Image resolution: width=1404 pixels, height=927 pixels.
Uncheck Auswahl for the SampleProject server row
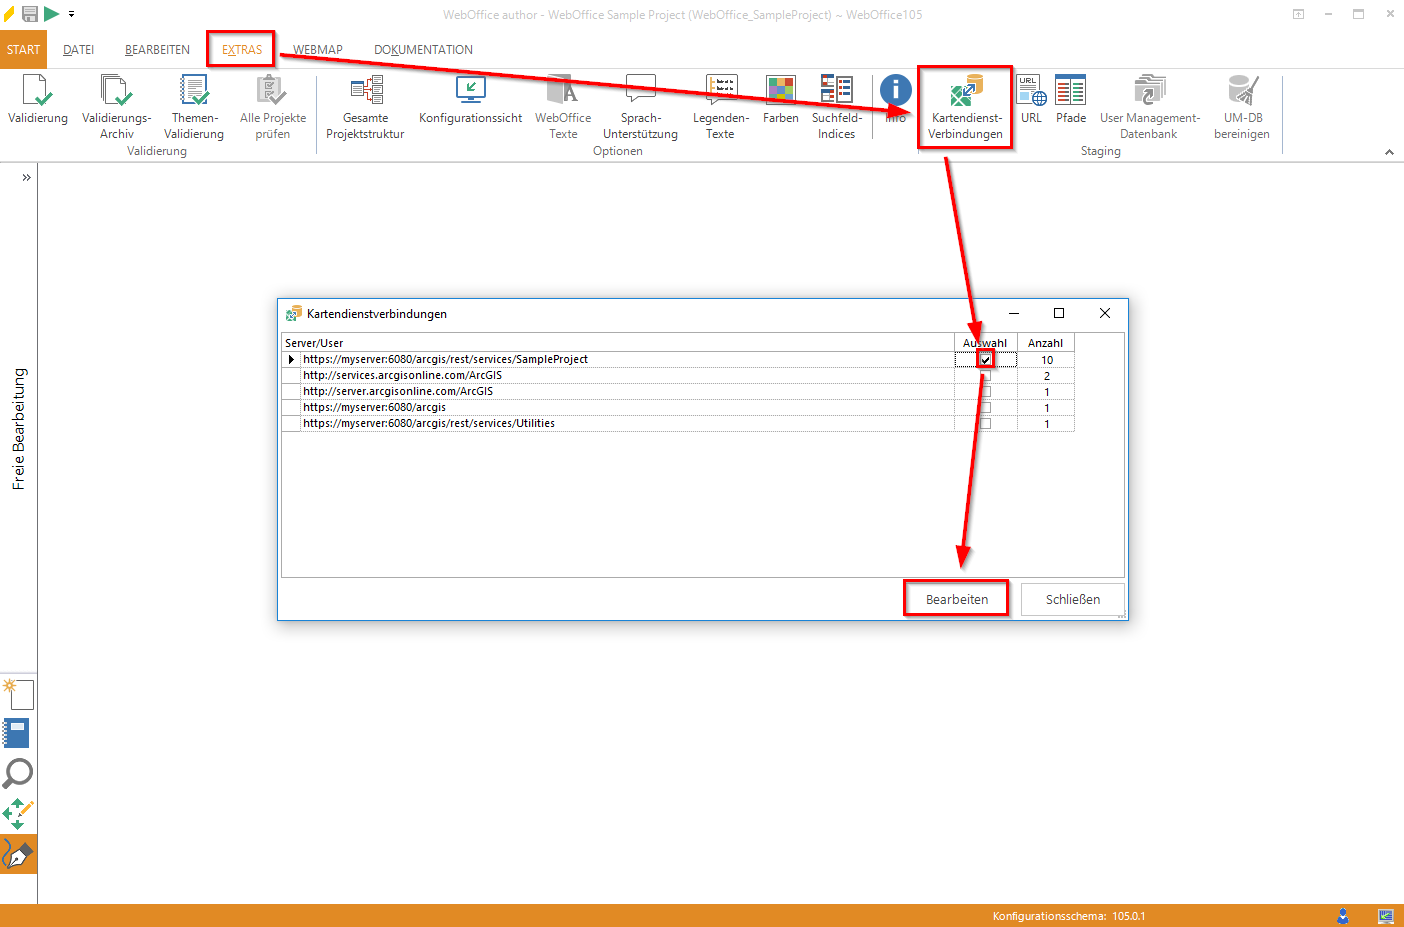(986, 360)
